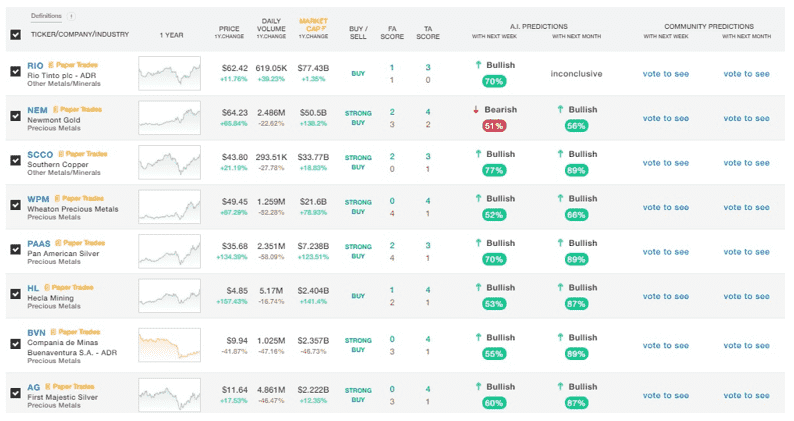
Task: Open AG one-year chart thumbnail
Action: point(169,395)
